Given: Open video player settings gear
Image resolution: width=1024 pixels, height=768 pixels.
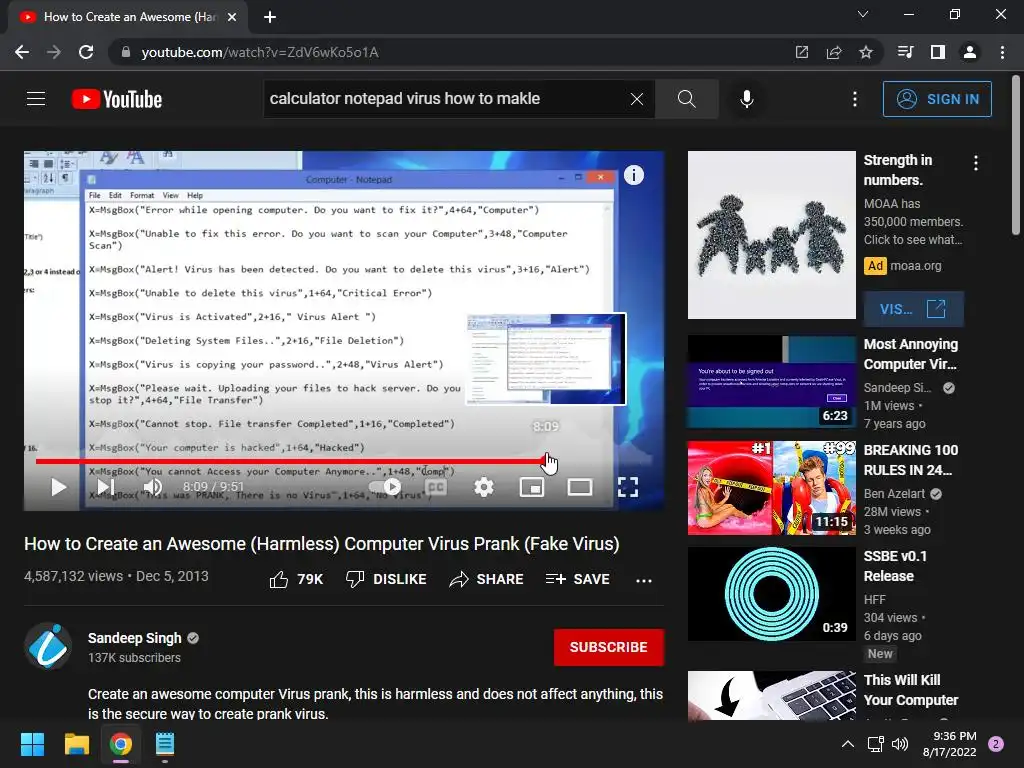Looking at the screenshot, I should click(x=484, y=487).
